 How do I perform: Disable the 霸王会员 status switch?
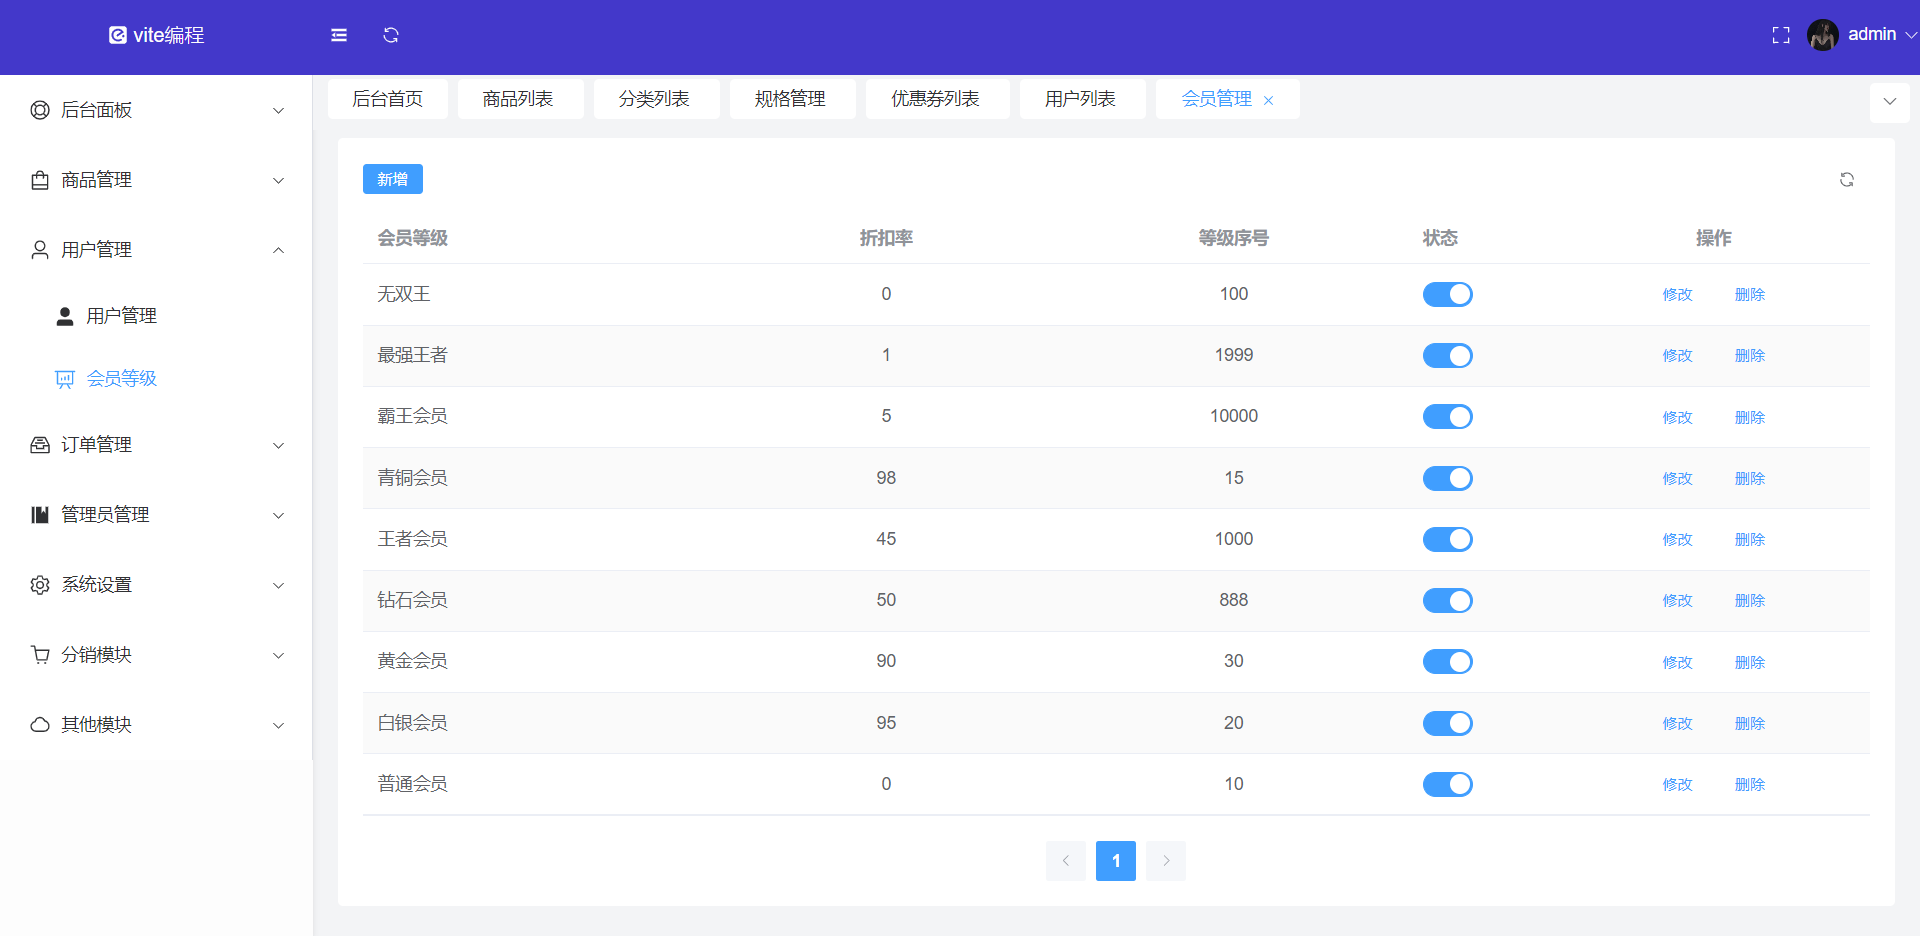[x=1447, y=416]
